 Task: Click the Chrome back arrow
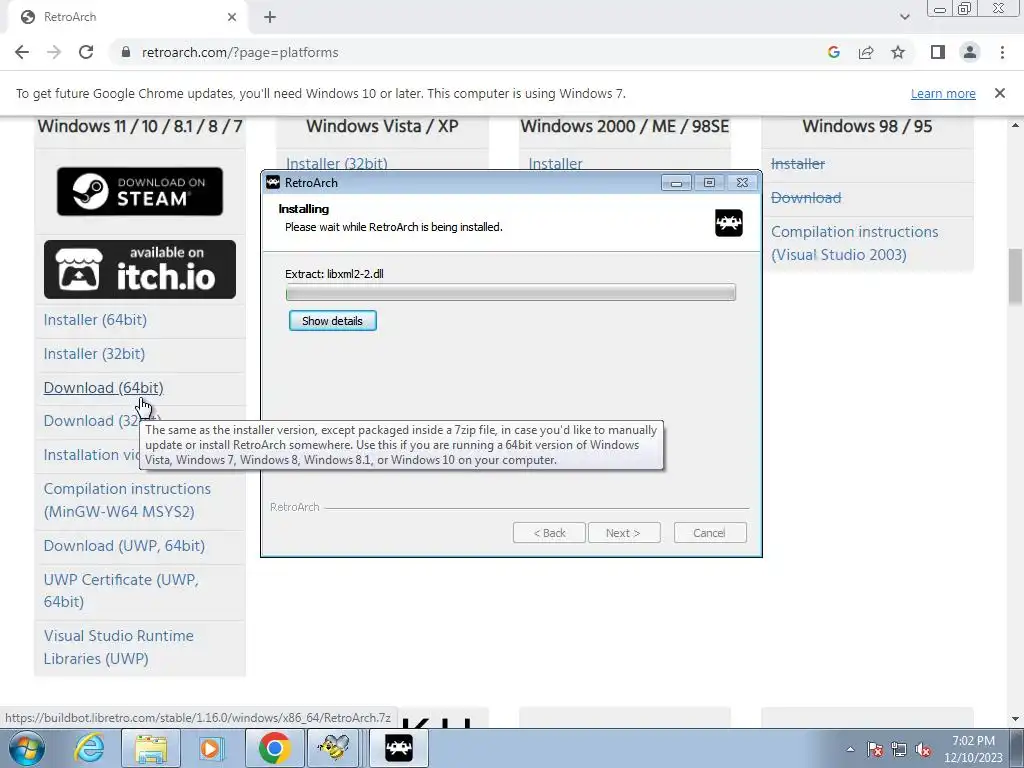pyautogui.click(x=22, y=52)
